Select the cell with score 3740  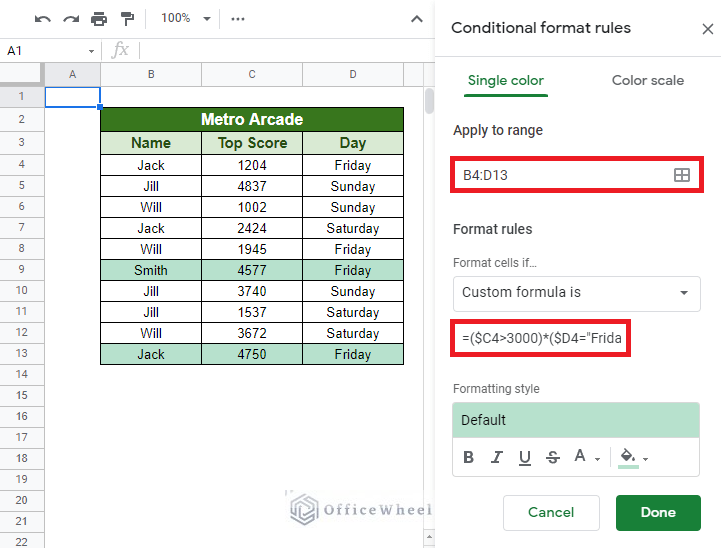(x=252, y=291)
